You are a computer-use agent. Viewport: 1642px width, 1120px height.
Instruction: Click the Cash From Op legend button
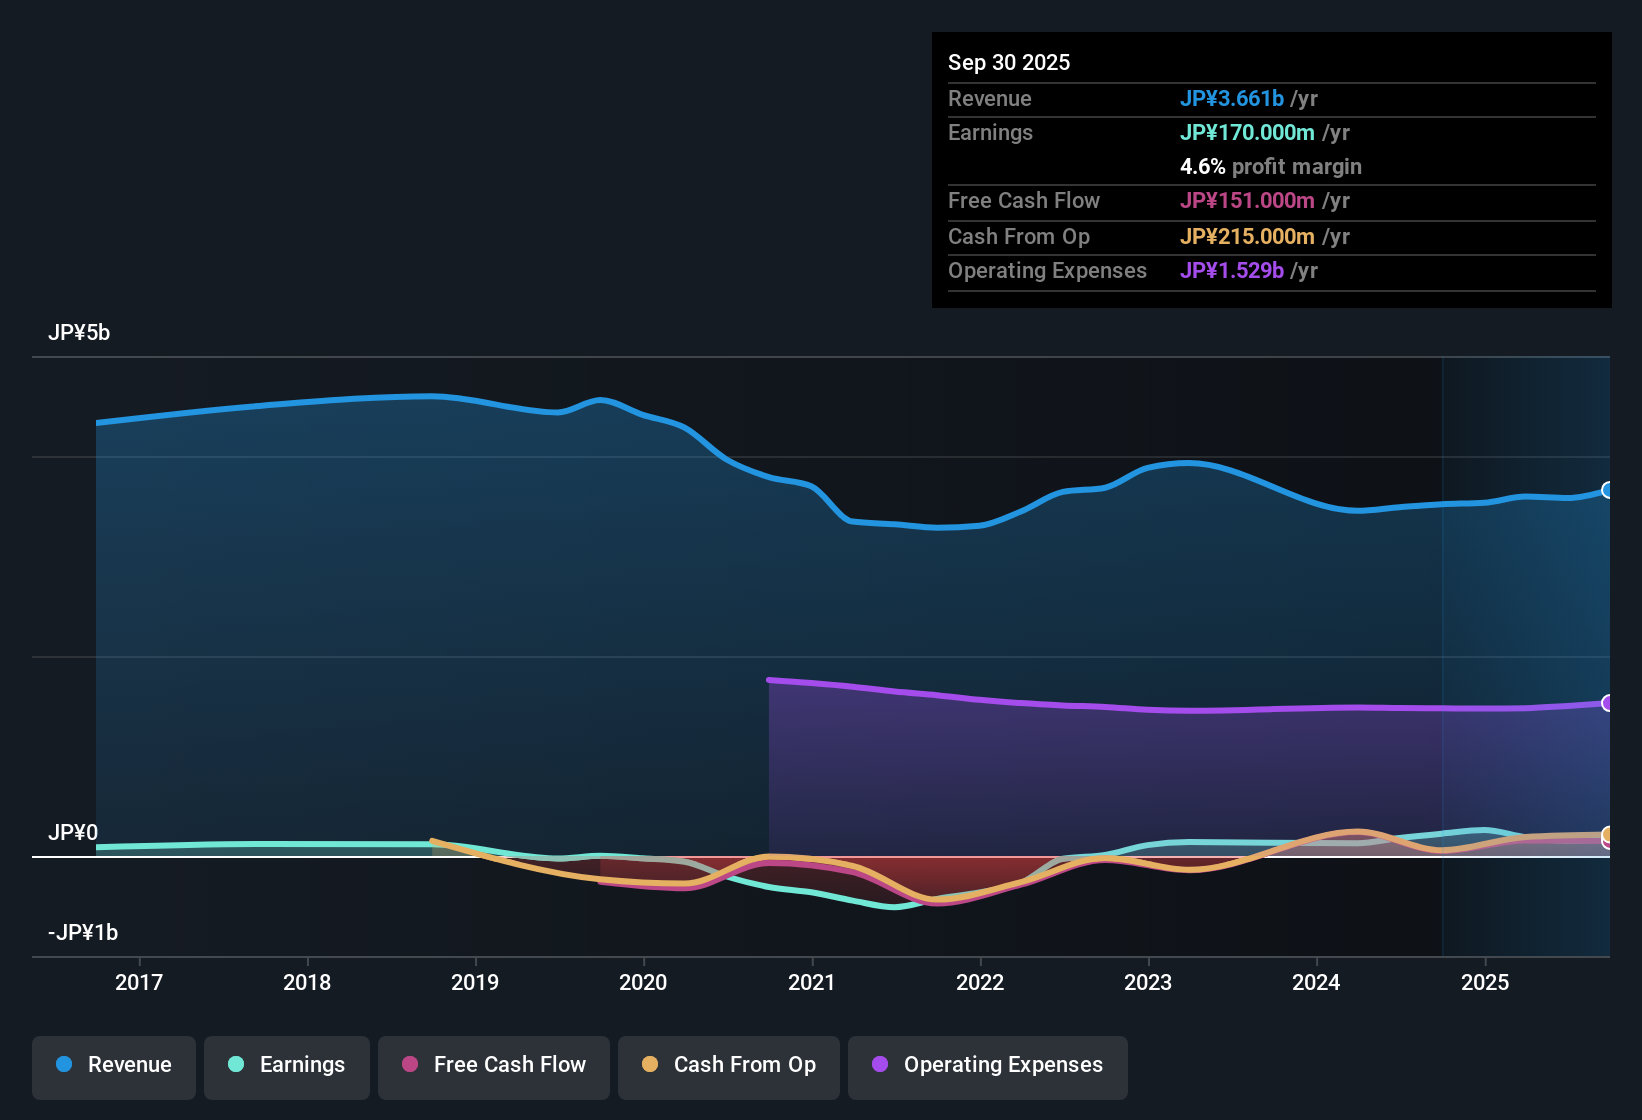point(728,1065)
